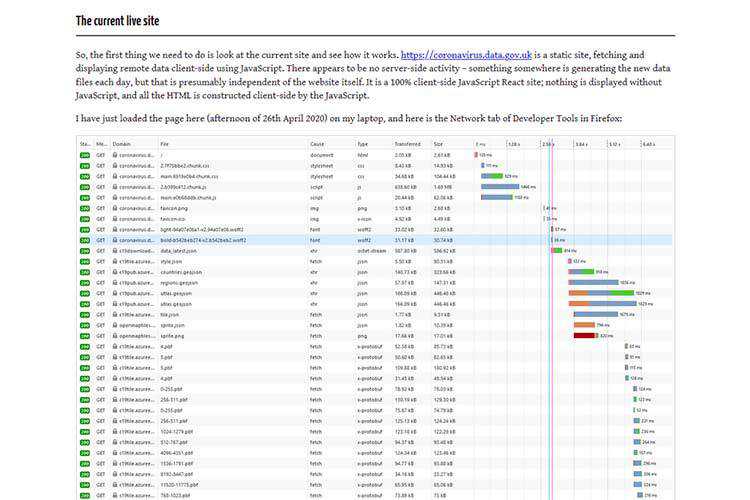The width and height of the screenshot is (750, 500).
Task: Click the Type column header
Action: tap(363, 144)
